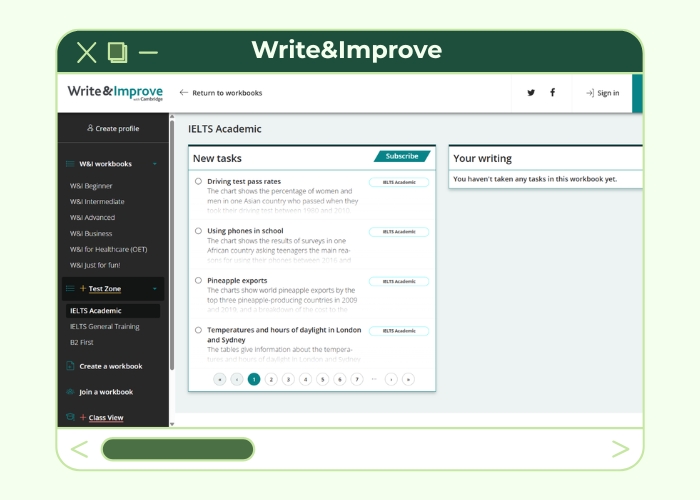The image size is (700, 500).
Task: Open the Twitter share icon
Action: tap(531, 93)
